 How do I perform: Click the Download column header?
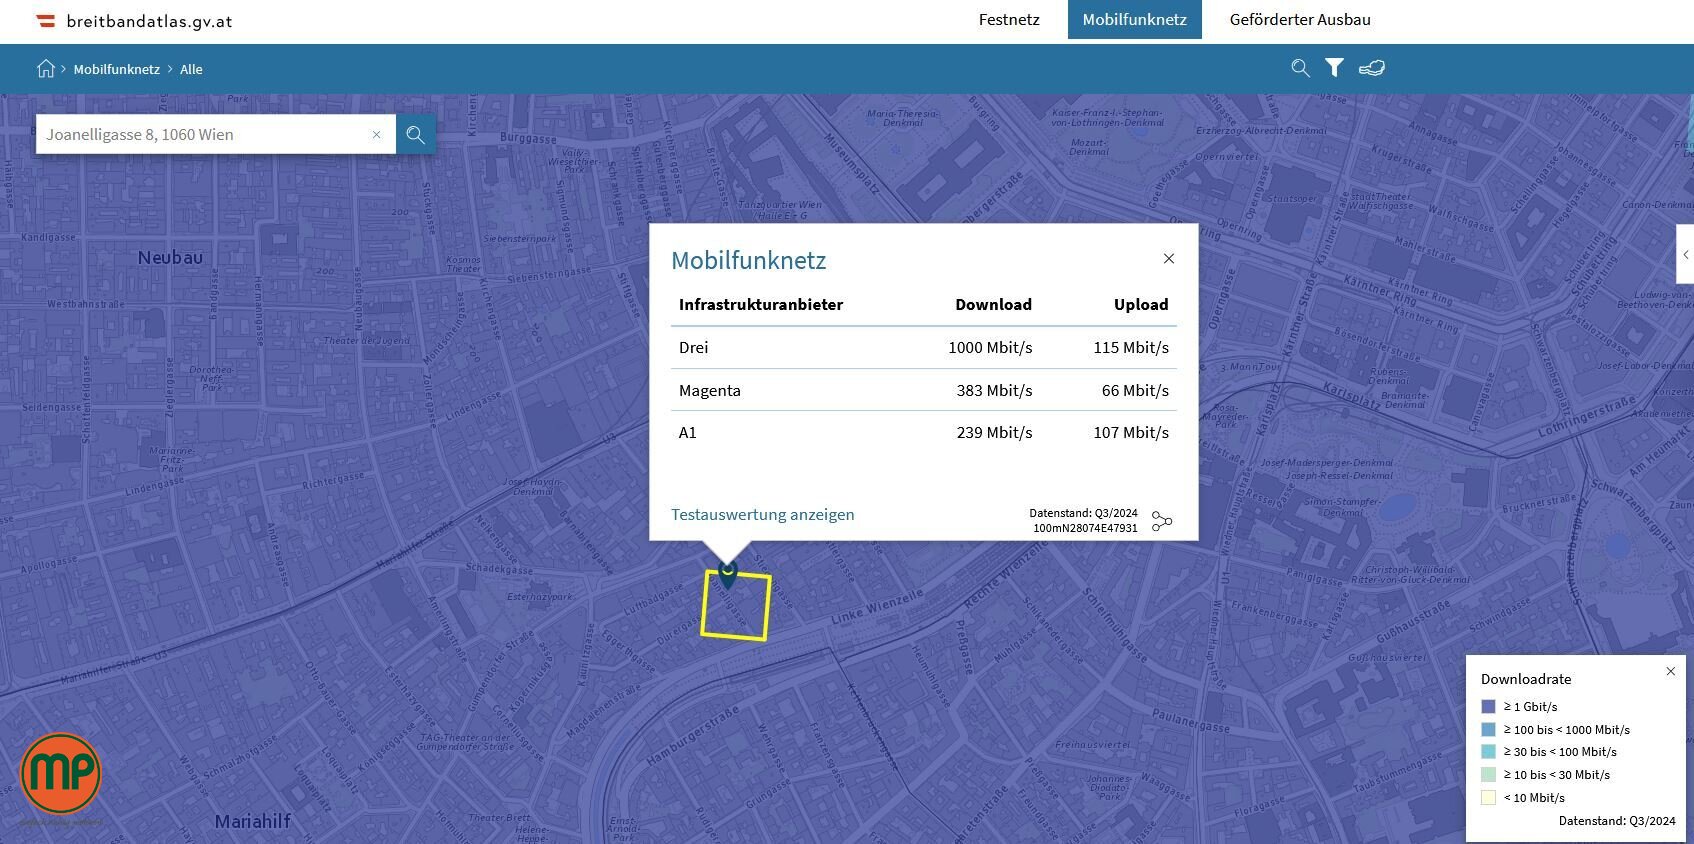click(993, 304)
